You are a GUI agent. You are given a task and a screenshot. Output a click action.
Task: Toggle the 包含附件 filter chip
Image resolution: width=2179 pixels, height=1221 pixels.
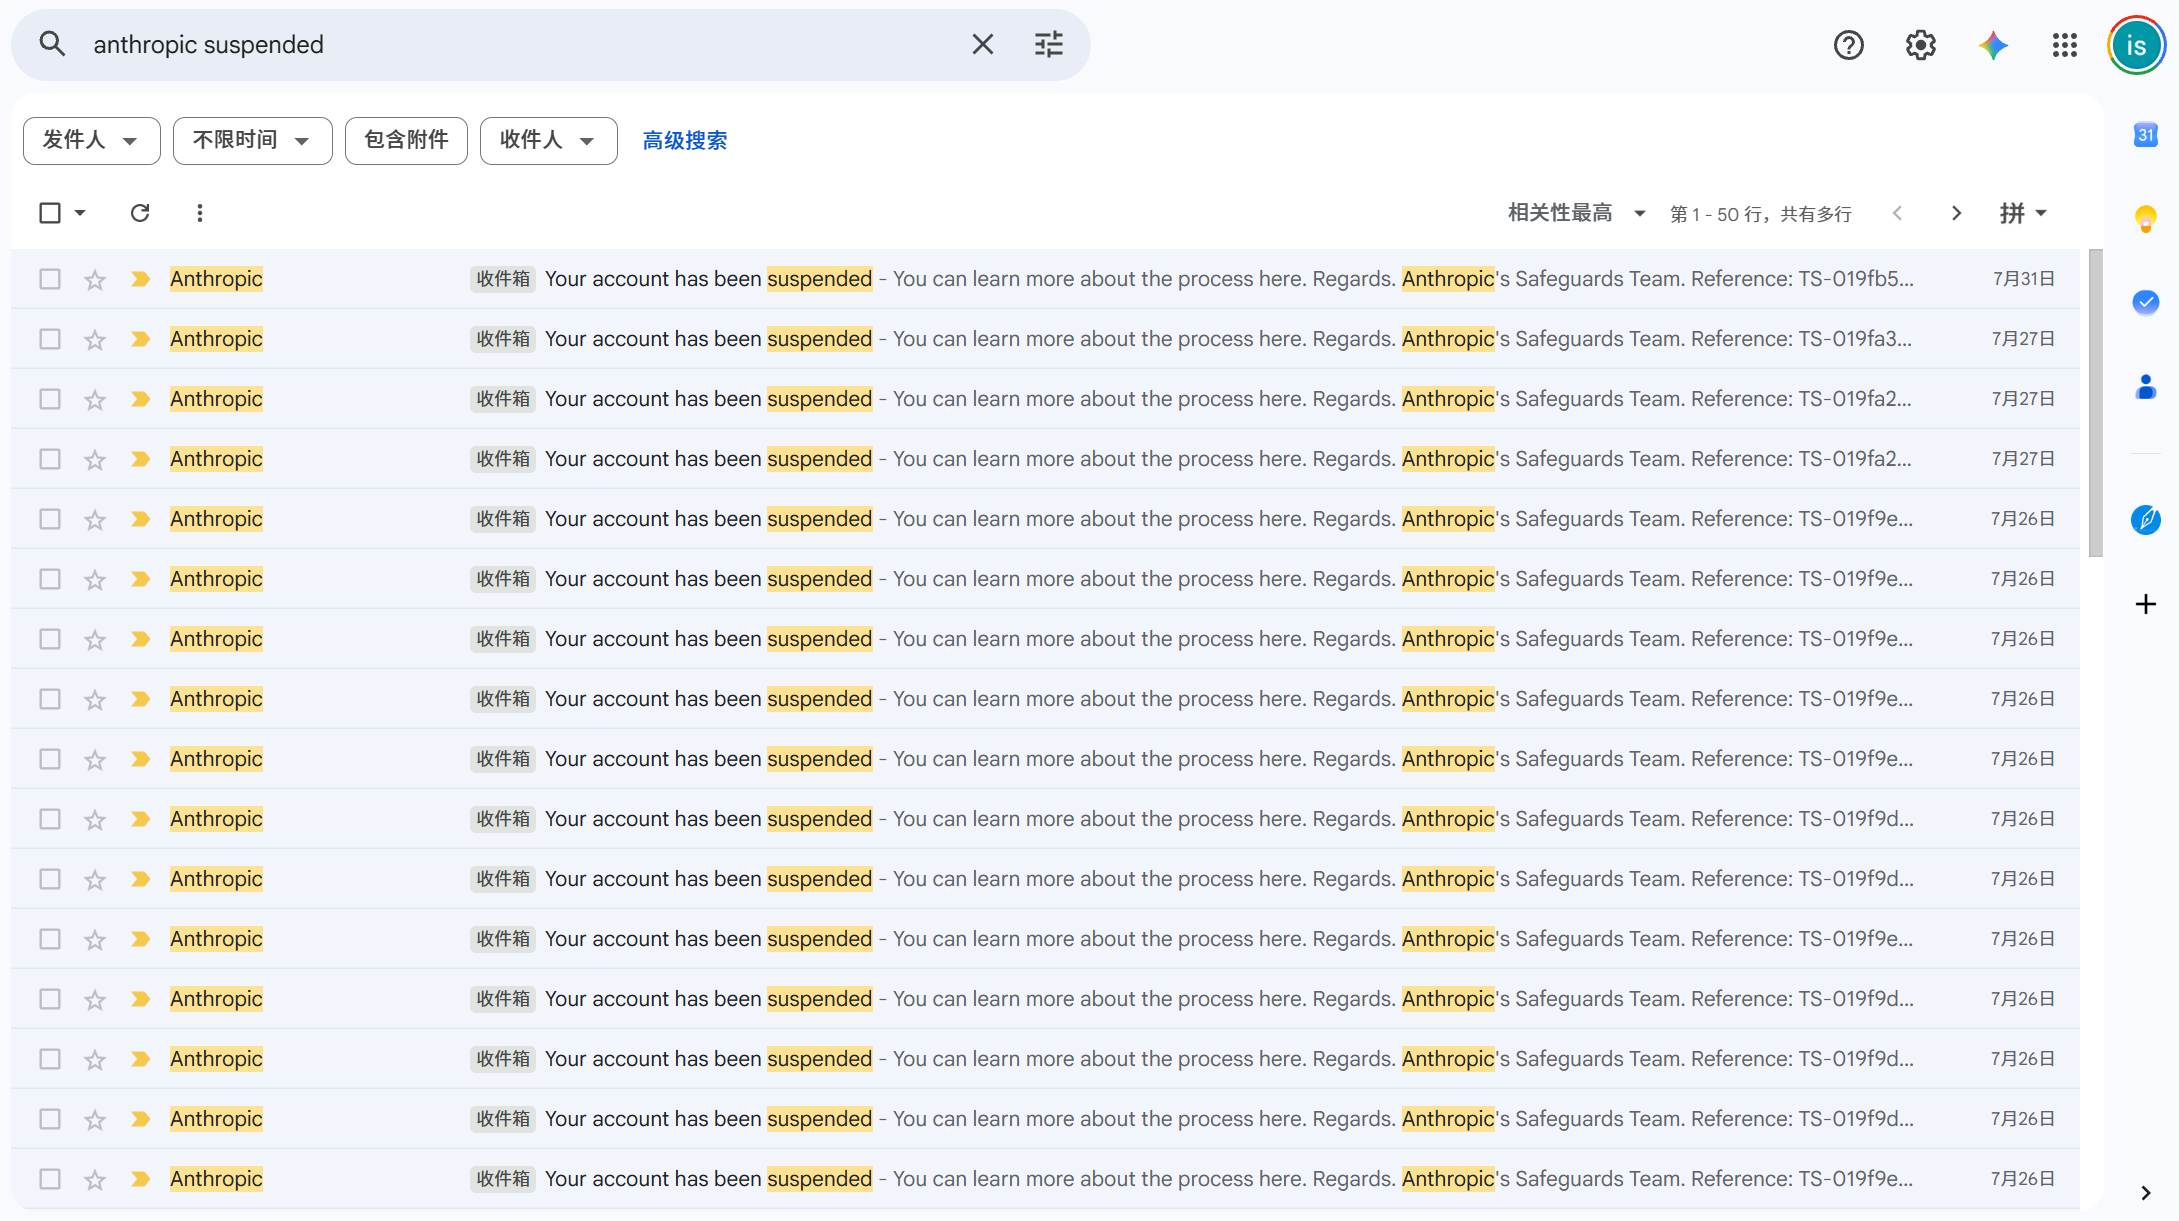tap(406, 140)
